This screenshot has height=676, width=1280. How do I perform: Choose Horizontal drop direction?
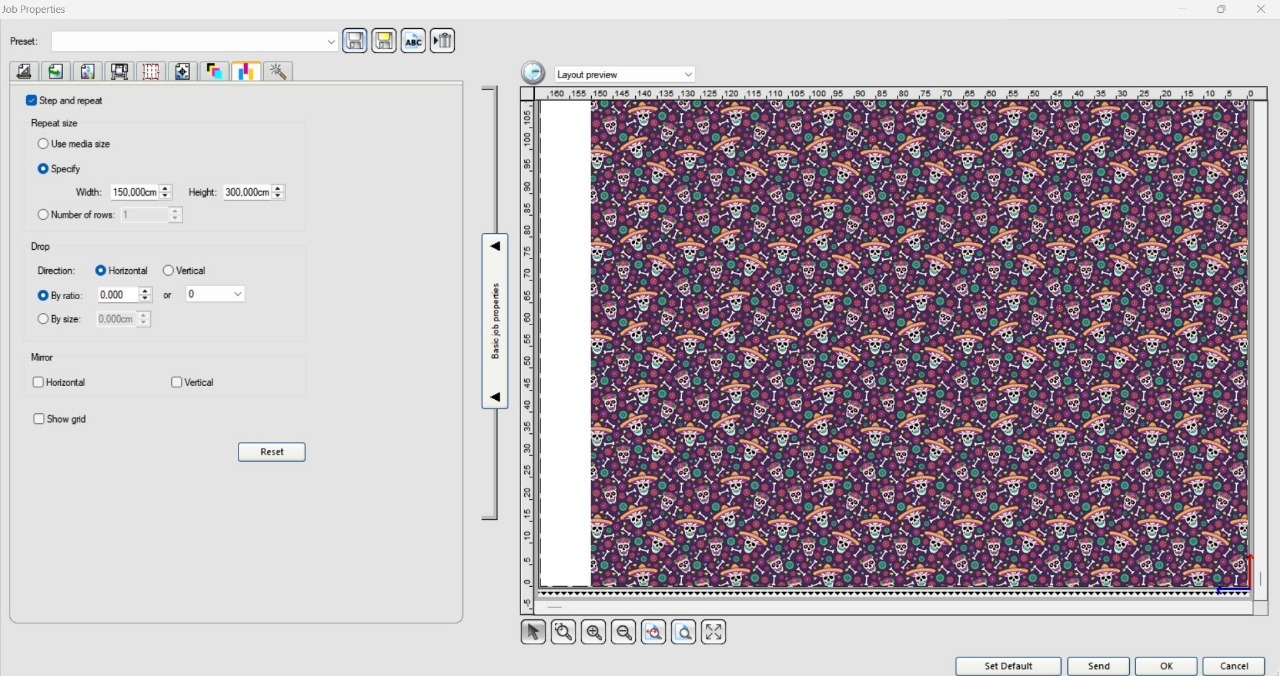coord(101,271)
